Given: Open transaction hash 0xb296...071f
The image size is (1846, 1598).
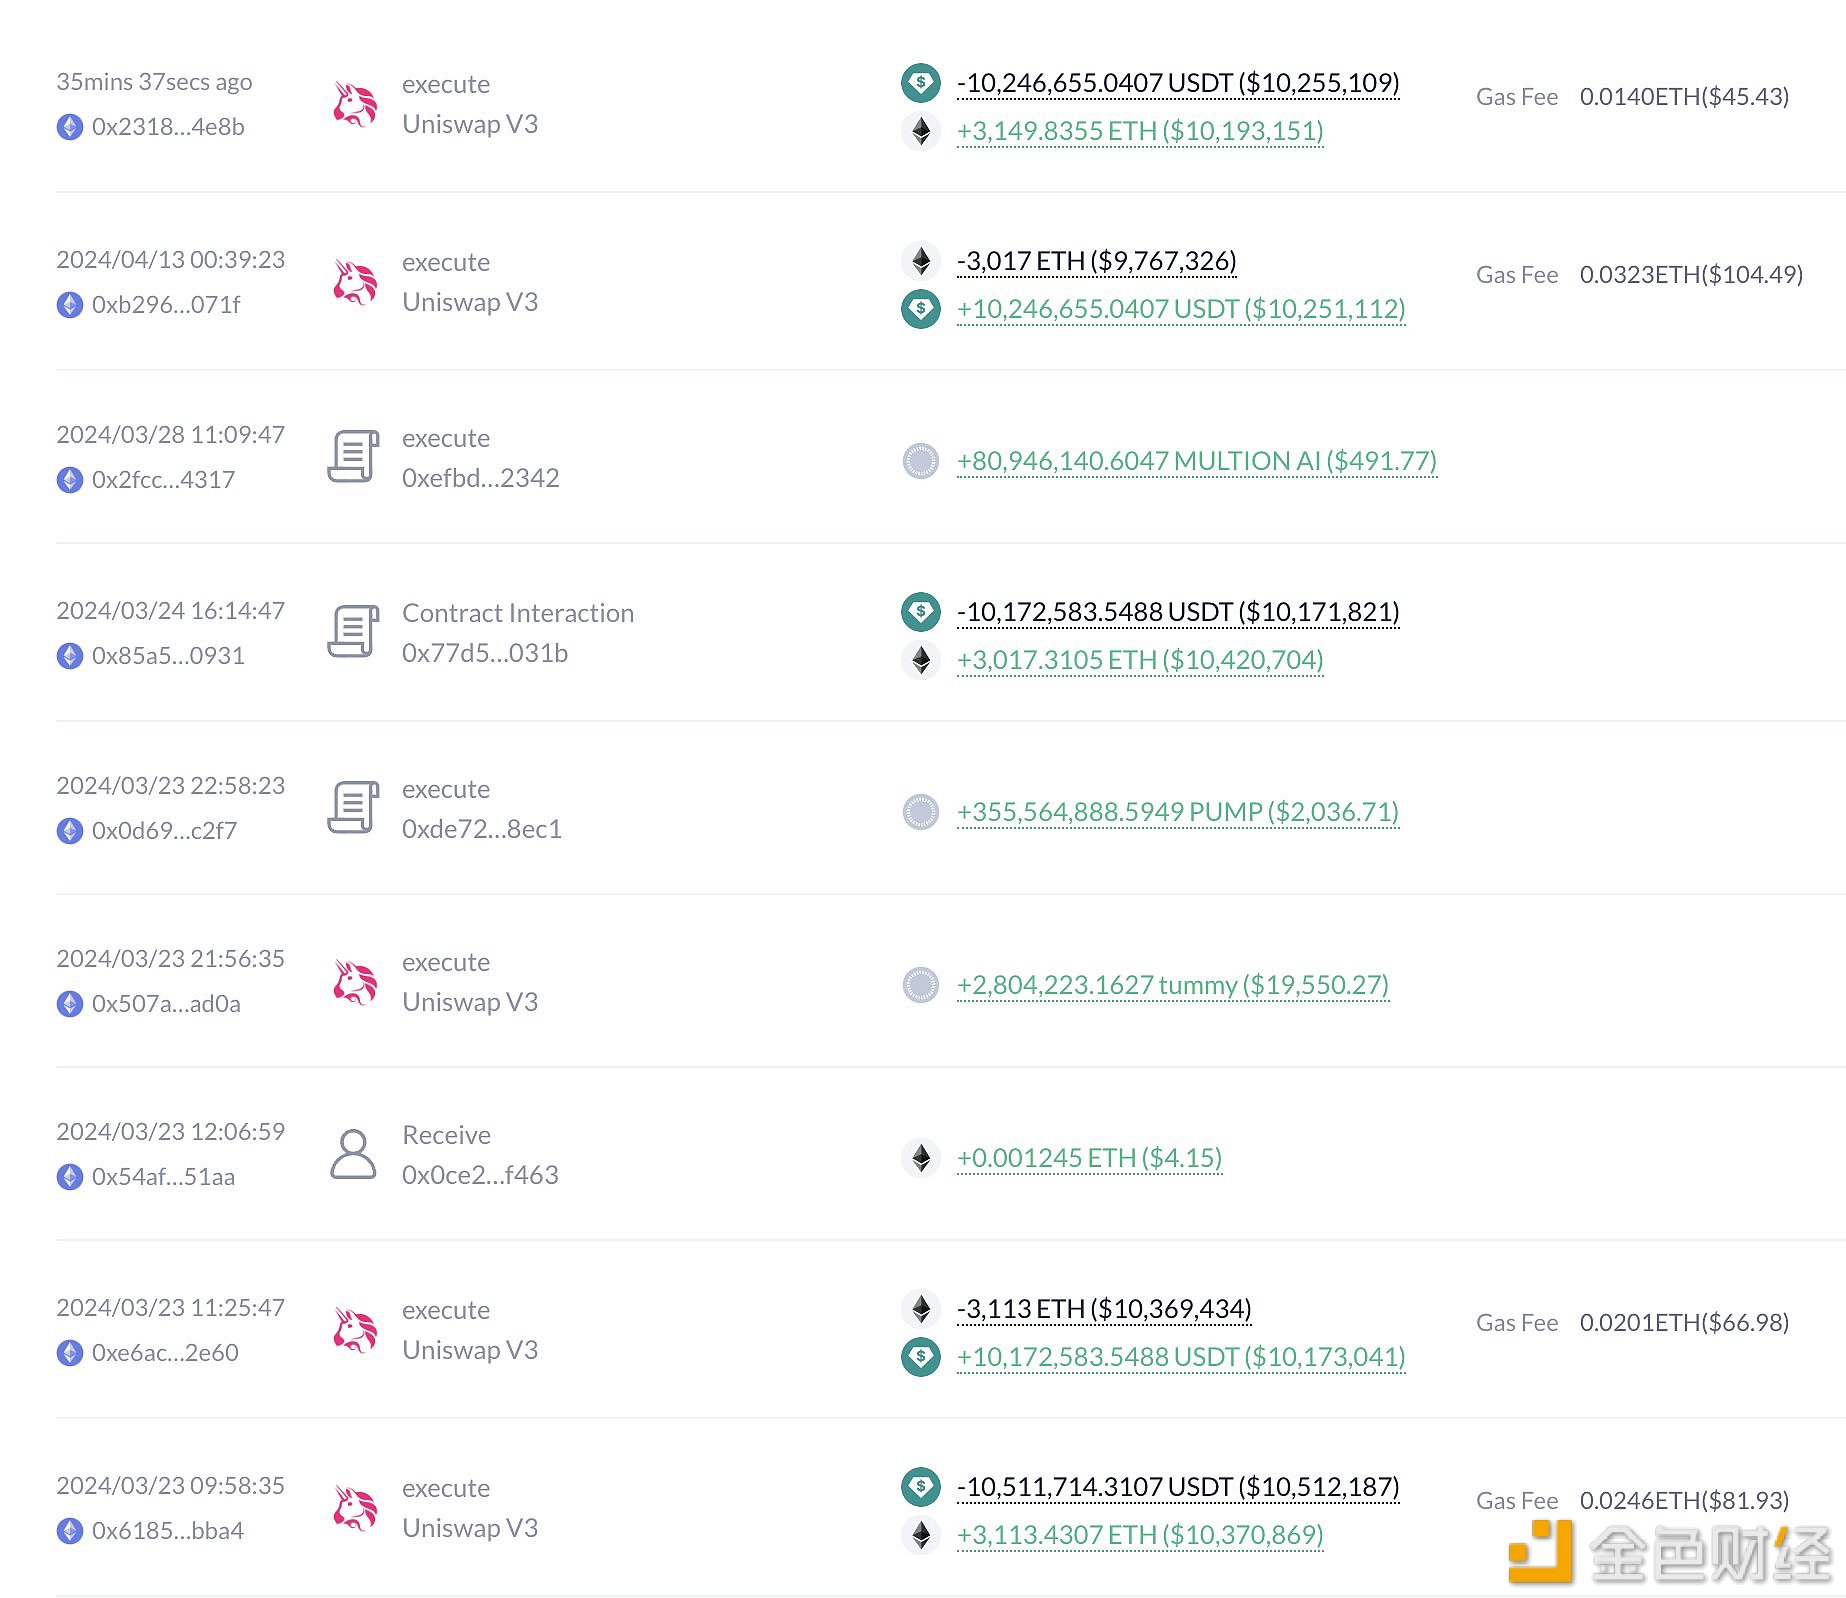Looking at the screenshot, I should (166, 305).
